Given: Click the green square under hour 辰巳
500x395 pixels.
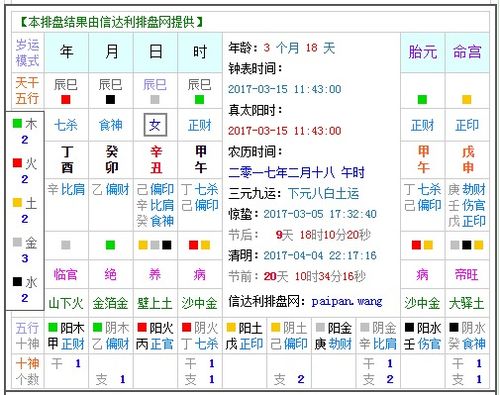Looking at the screenshot, I should (199, 100).
